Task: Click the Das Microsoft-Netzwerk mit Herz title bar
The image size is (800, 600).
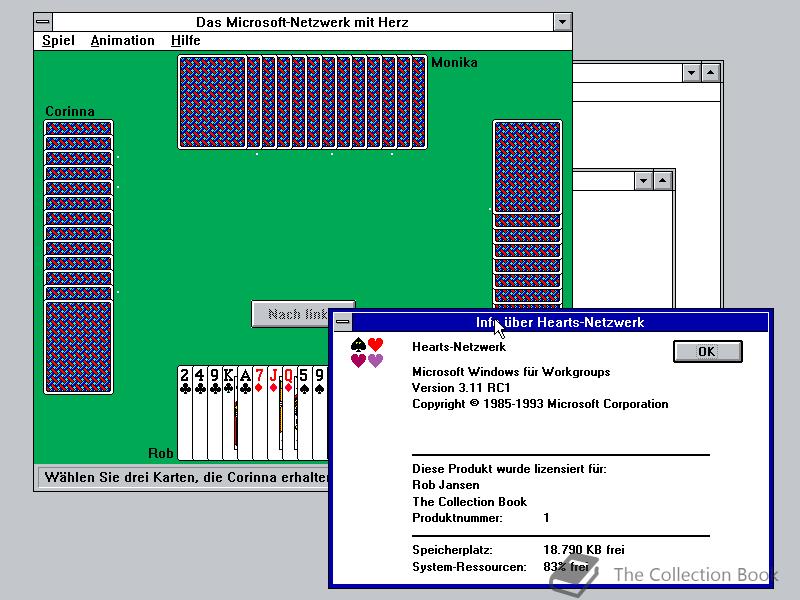Action: pos(303,22)
